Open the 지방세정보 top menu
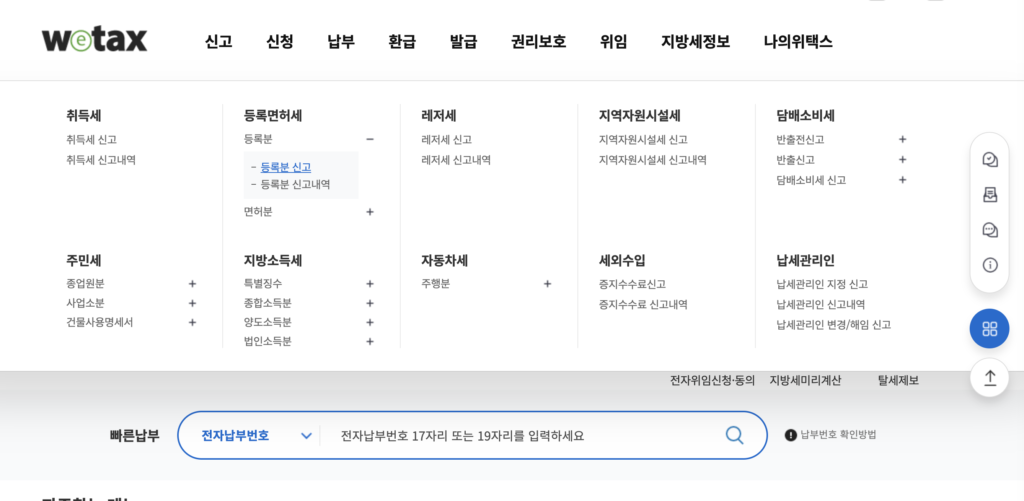The height and width of the screenshot is (501, 1024). tap(696, 42)
